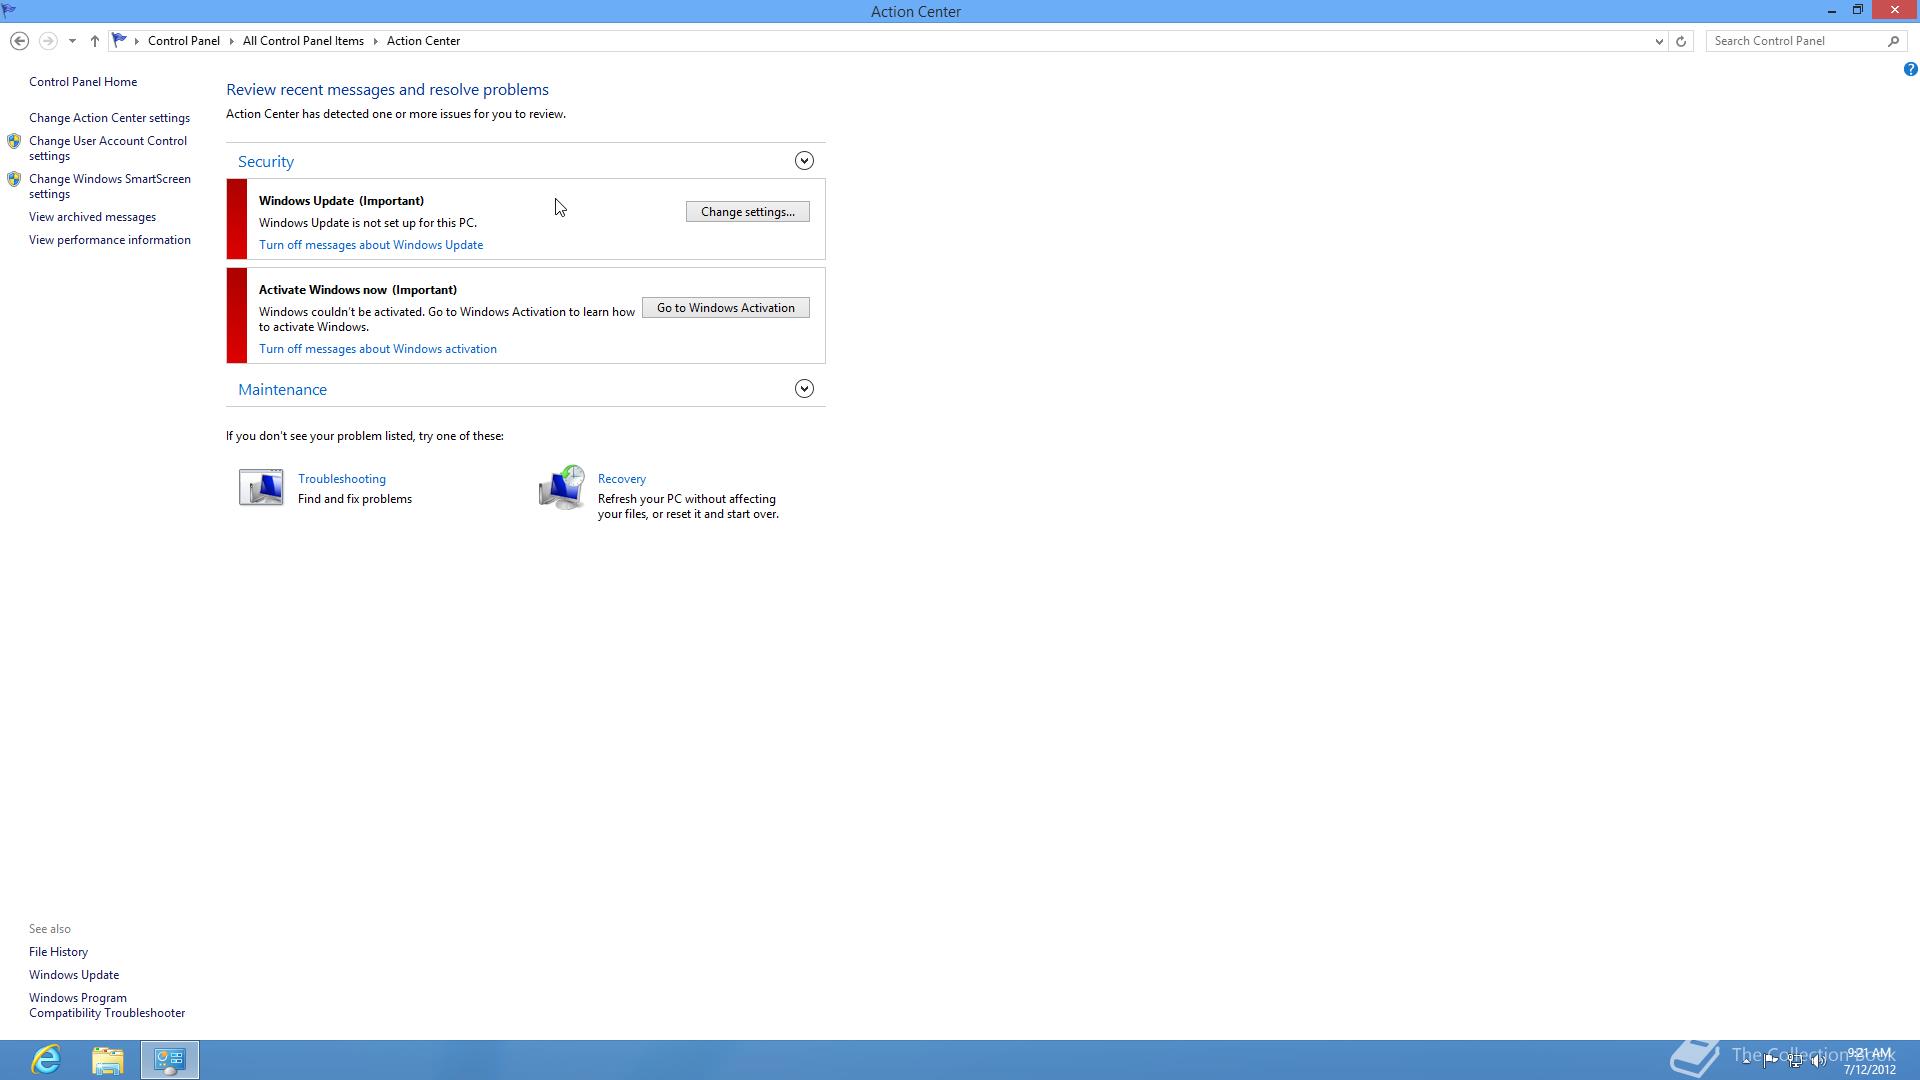Screen dimensions: 1920x1080
Task: Open File History under See also
Action: pos(58,952)
